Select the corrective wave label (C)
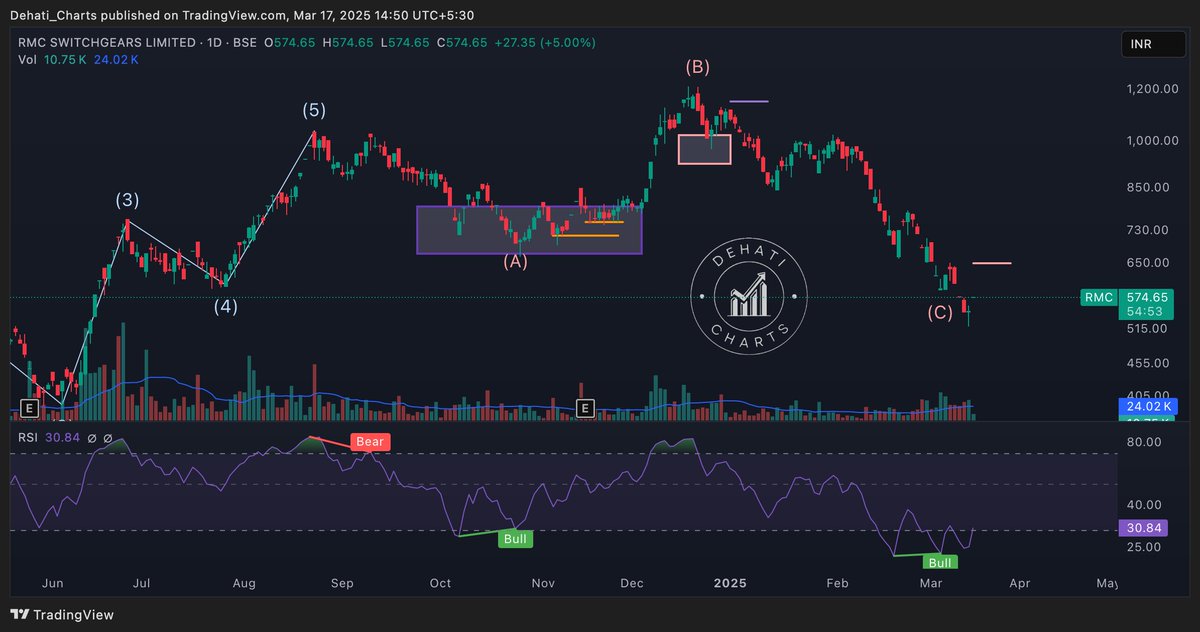 pyautogui.click(x=940, y=312)
